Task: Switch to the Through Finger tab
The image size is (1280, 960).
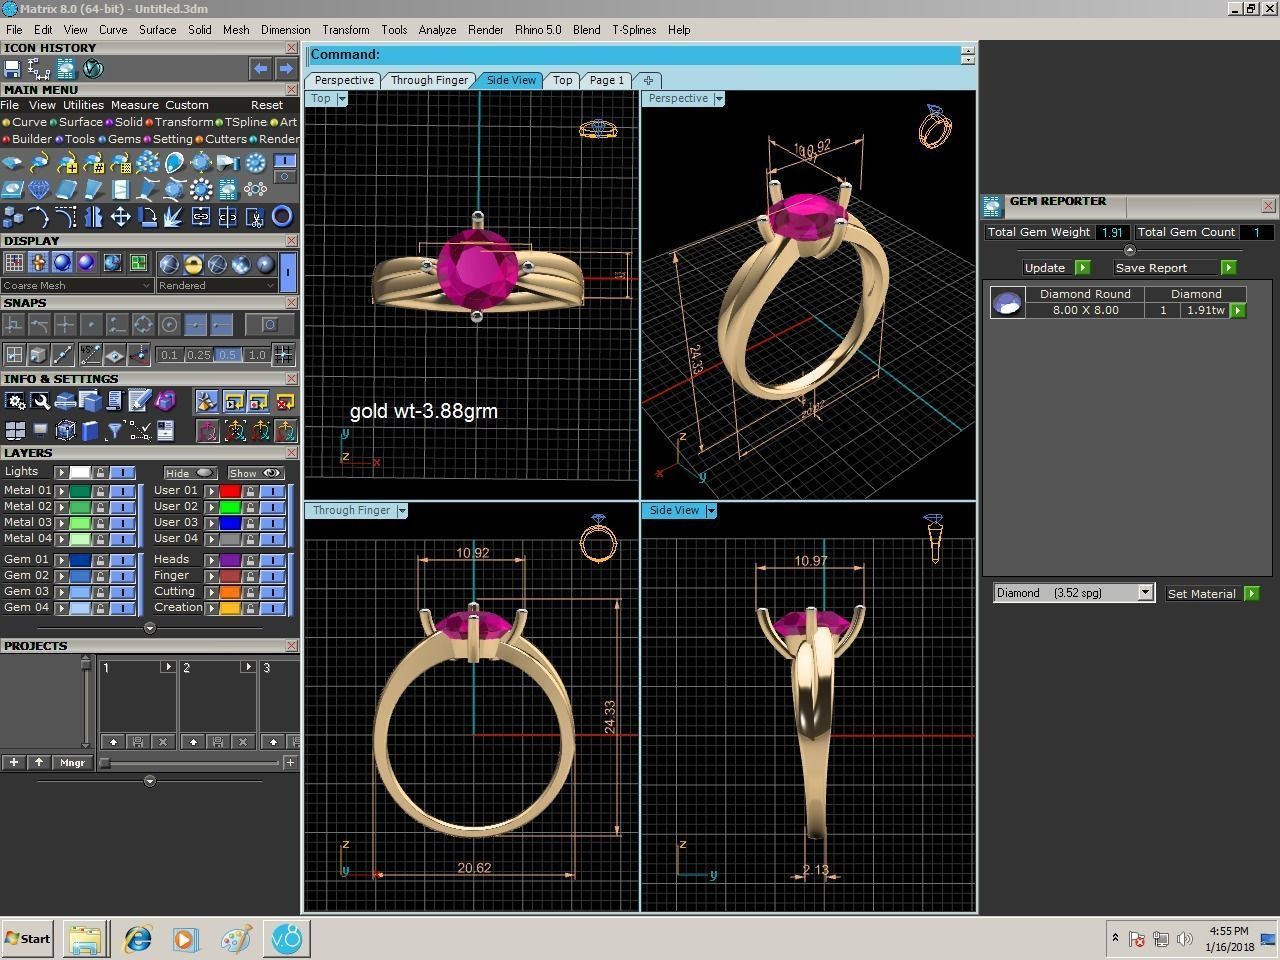Action: coord(429,80)
